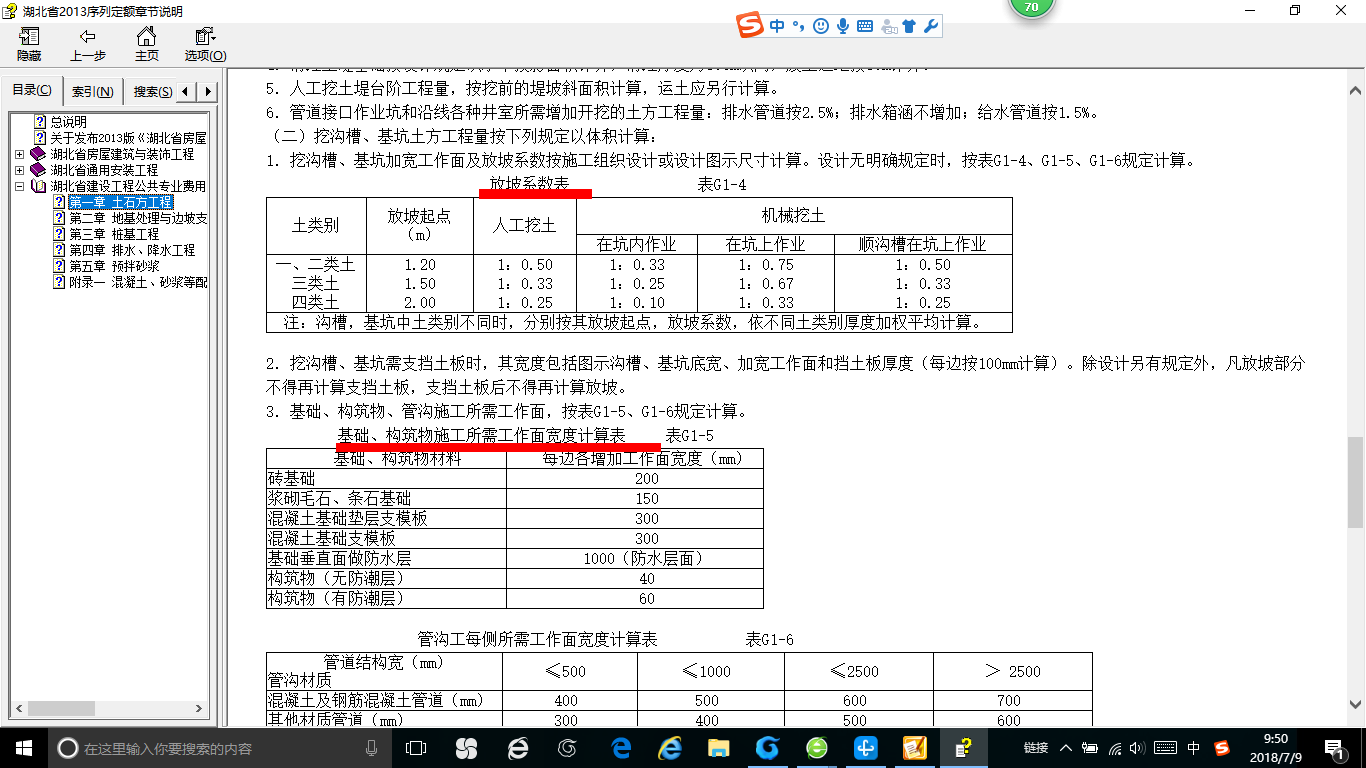Viewport: 1366px width, 768px height.
Task: Select the 湖北省通用安装工程 tree entry
Action: click(x=104, y=170)
